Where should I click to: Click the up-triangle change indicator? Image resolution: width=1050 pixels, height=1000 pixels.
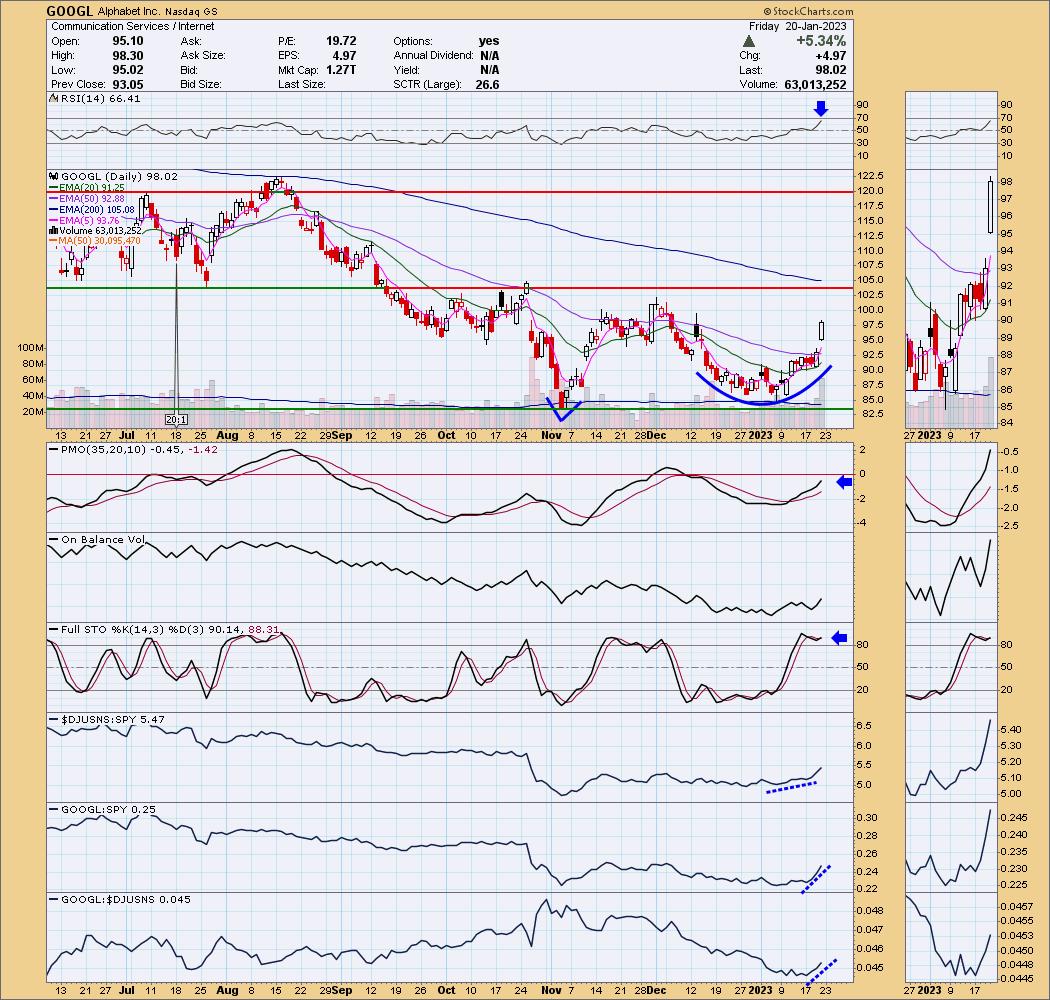point(749,42)
